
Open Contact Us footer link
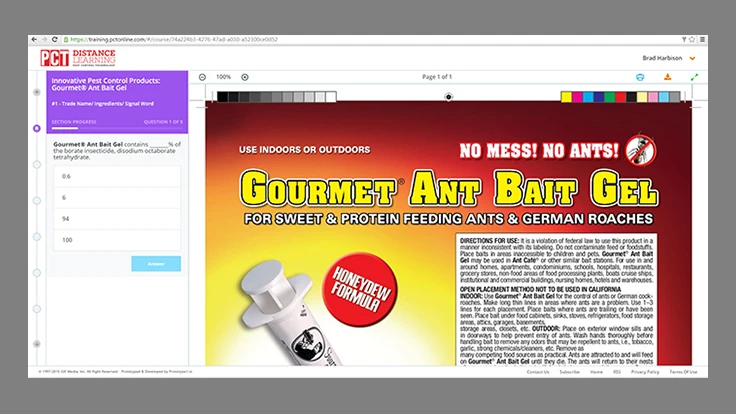click(x=538, y=371)
